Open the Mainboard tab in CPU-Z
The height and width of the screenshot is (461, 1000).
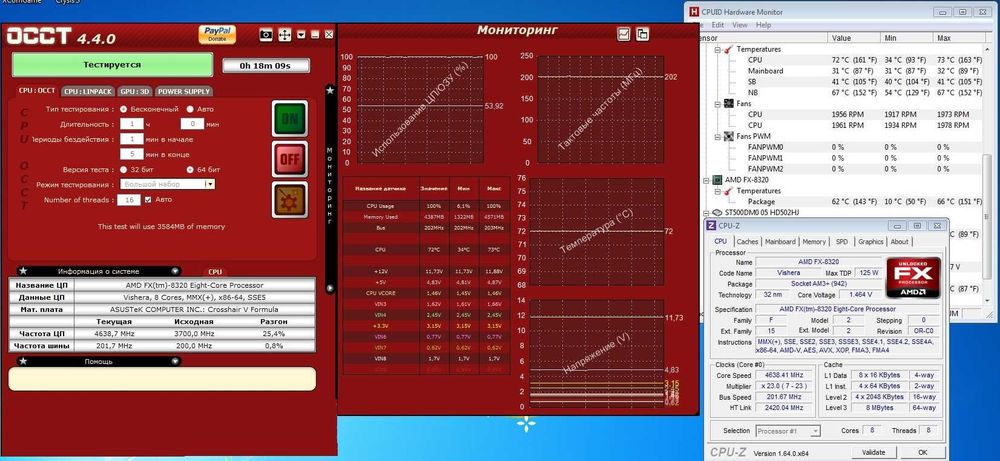point(780,242)
